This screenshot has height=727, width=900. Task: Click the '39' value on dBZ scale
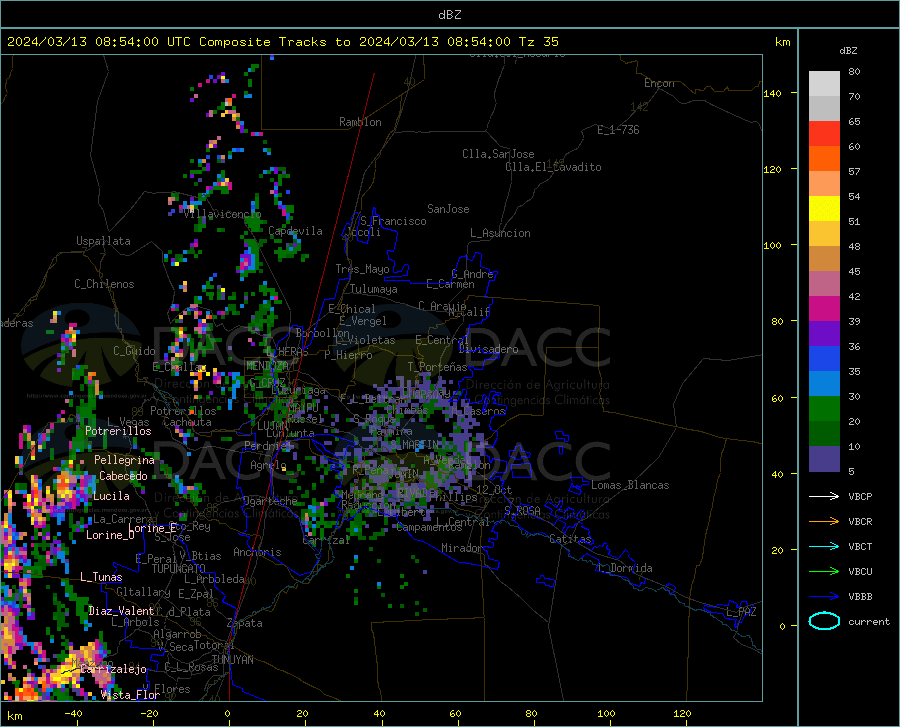(x=854, y=322)
